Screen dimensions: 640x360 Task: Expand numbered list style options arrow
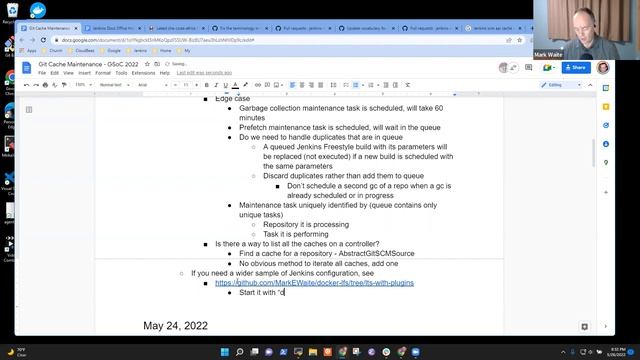378,85
